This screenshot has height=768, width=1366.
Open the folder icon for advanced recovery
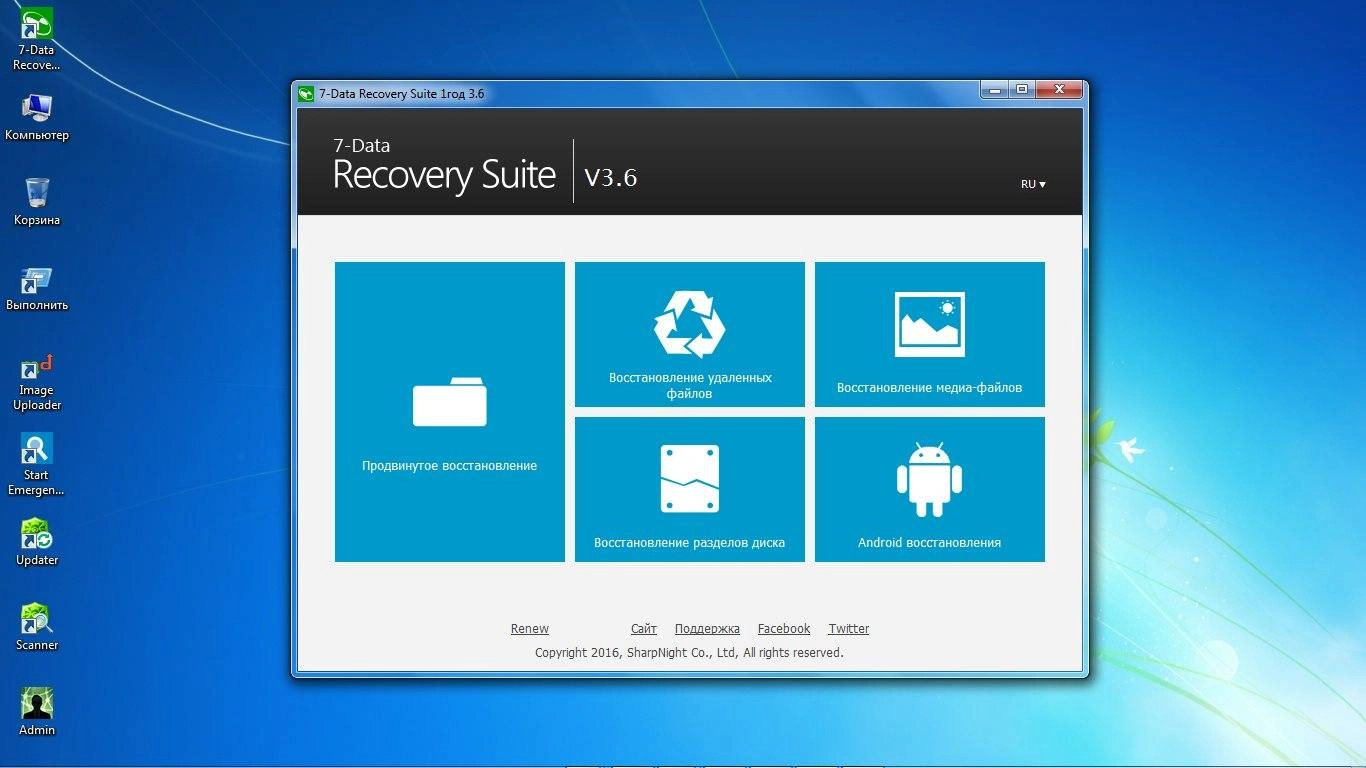(x=450, y=402)
